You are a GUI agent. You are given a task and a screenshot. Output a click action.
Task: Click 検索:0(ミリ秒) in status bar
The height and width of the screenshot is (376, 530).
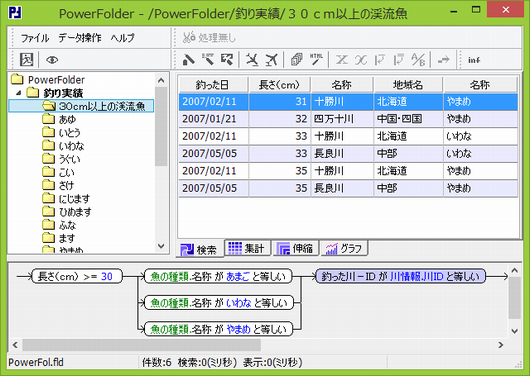click(x=207, y=362)
